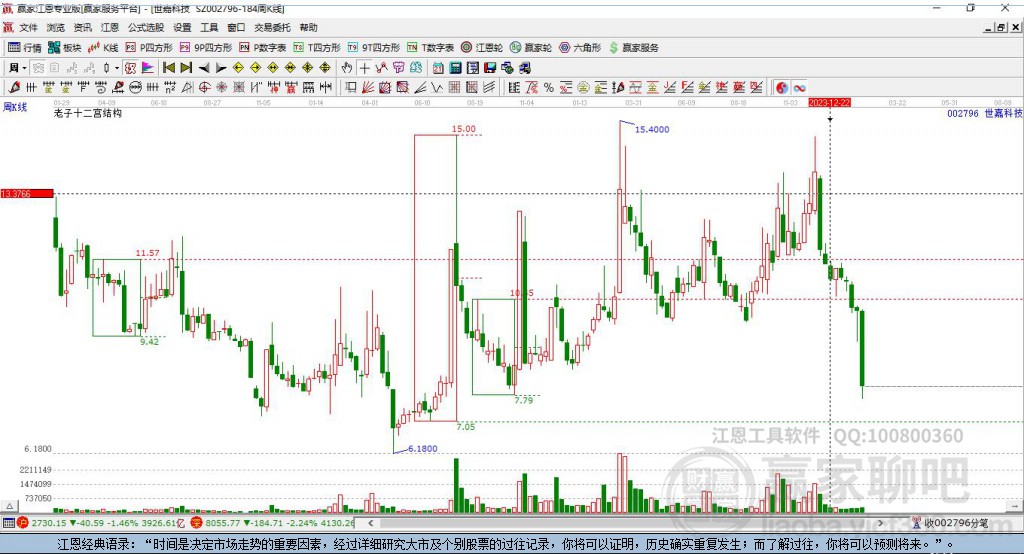Click the percent retracement tool icon
The width and height of the screenshot is (1024, 554).
click(x=549, y=88)
